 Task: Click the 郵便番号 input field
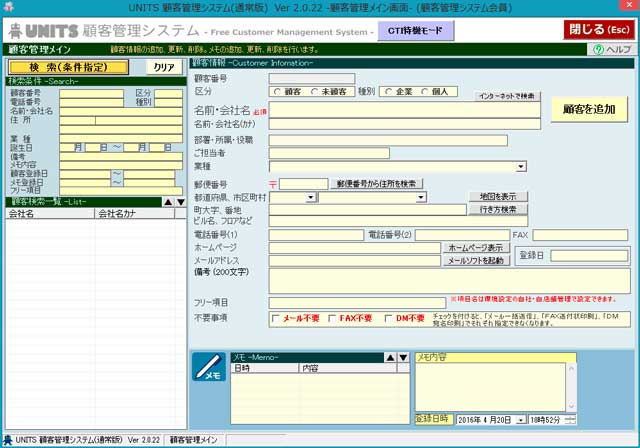304,184
